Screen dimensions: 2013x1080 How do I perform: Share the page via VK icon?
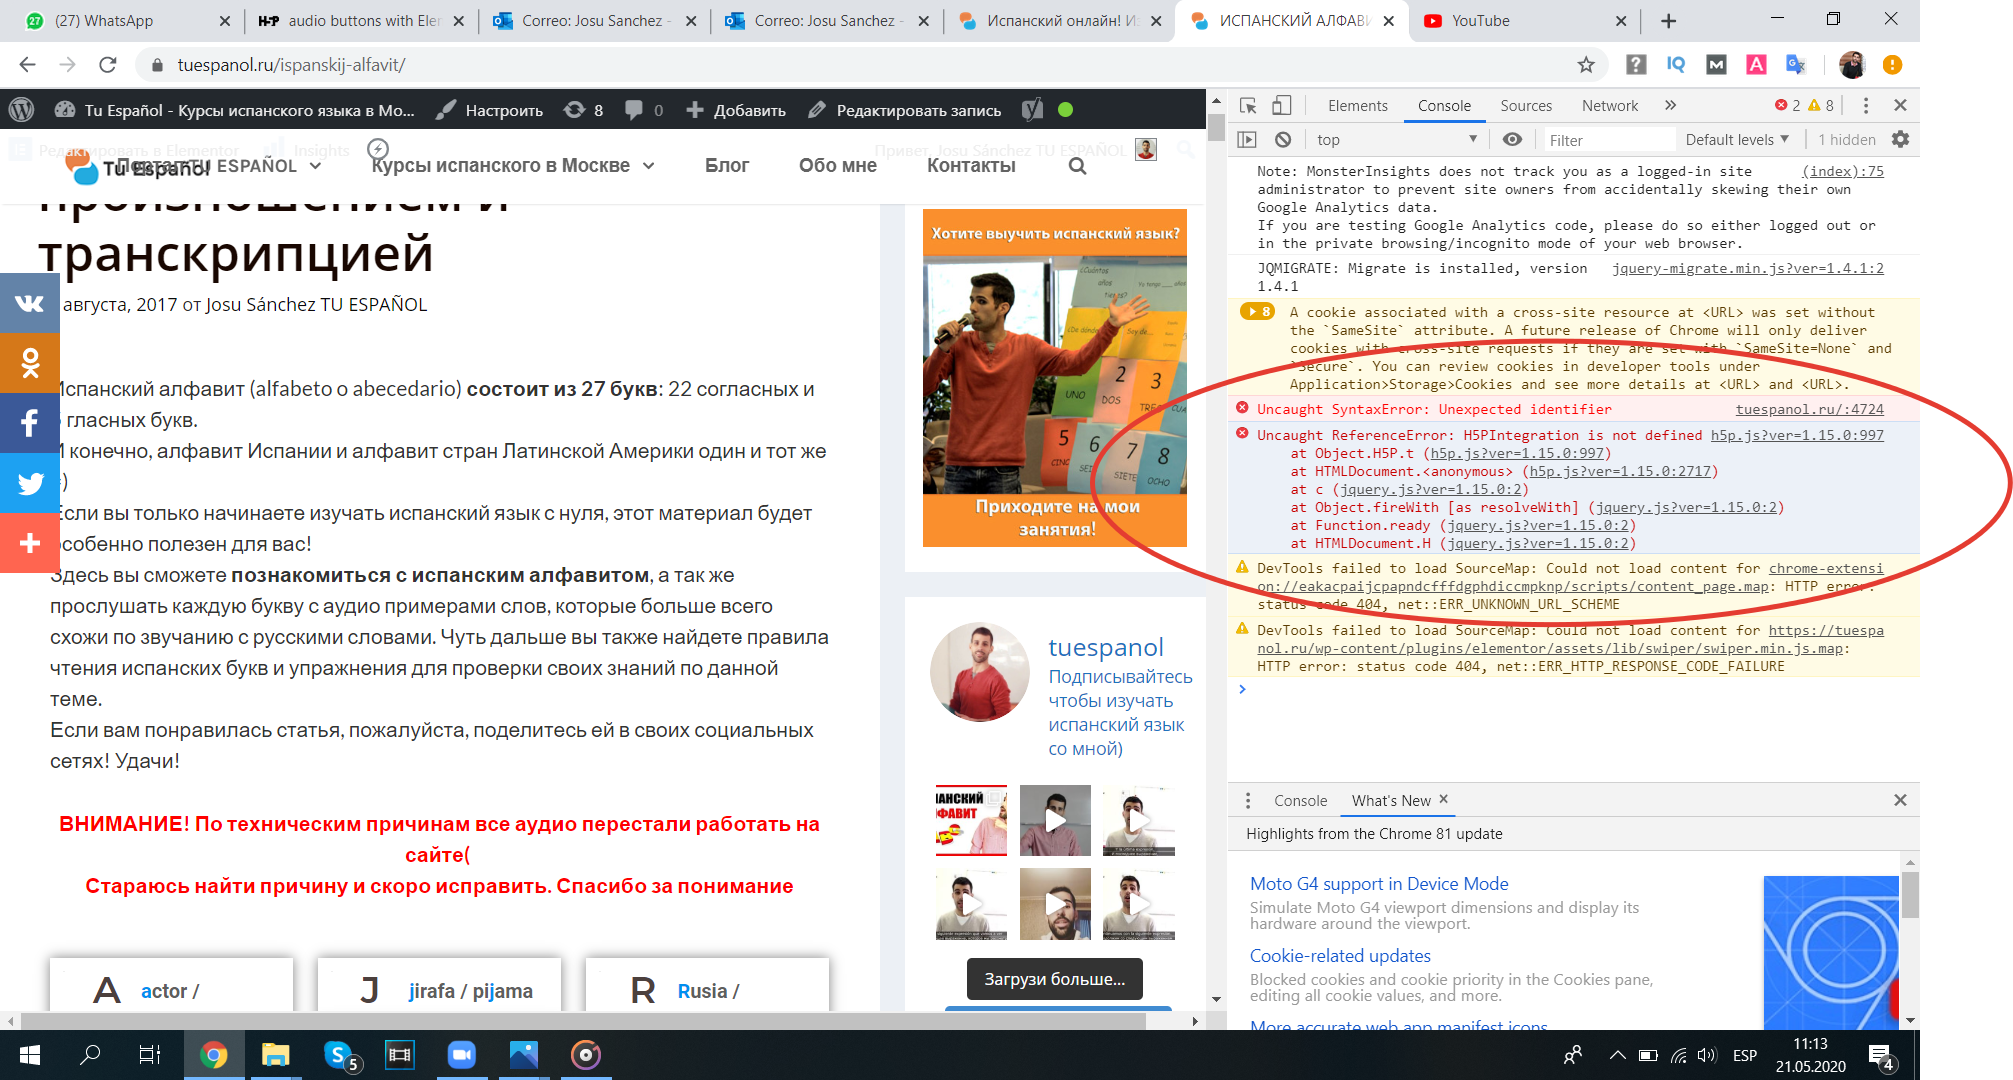(29, 303)
